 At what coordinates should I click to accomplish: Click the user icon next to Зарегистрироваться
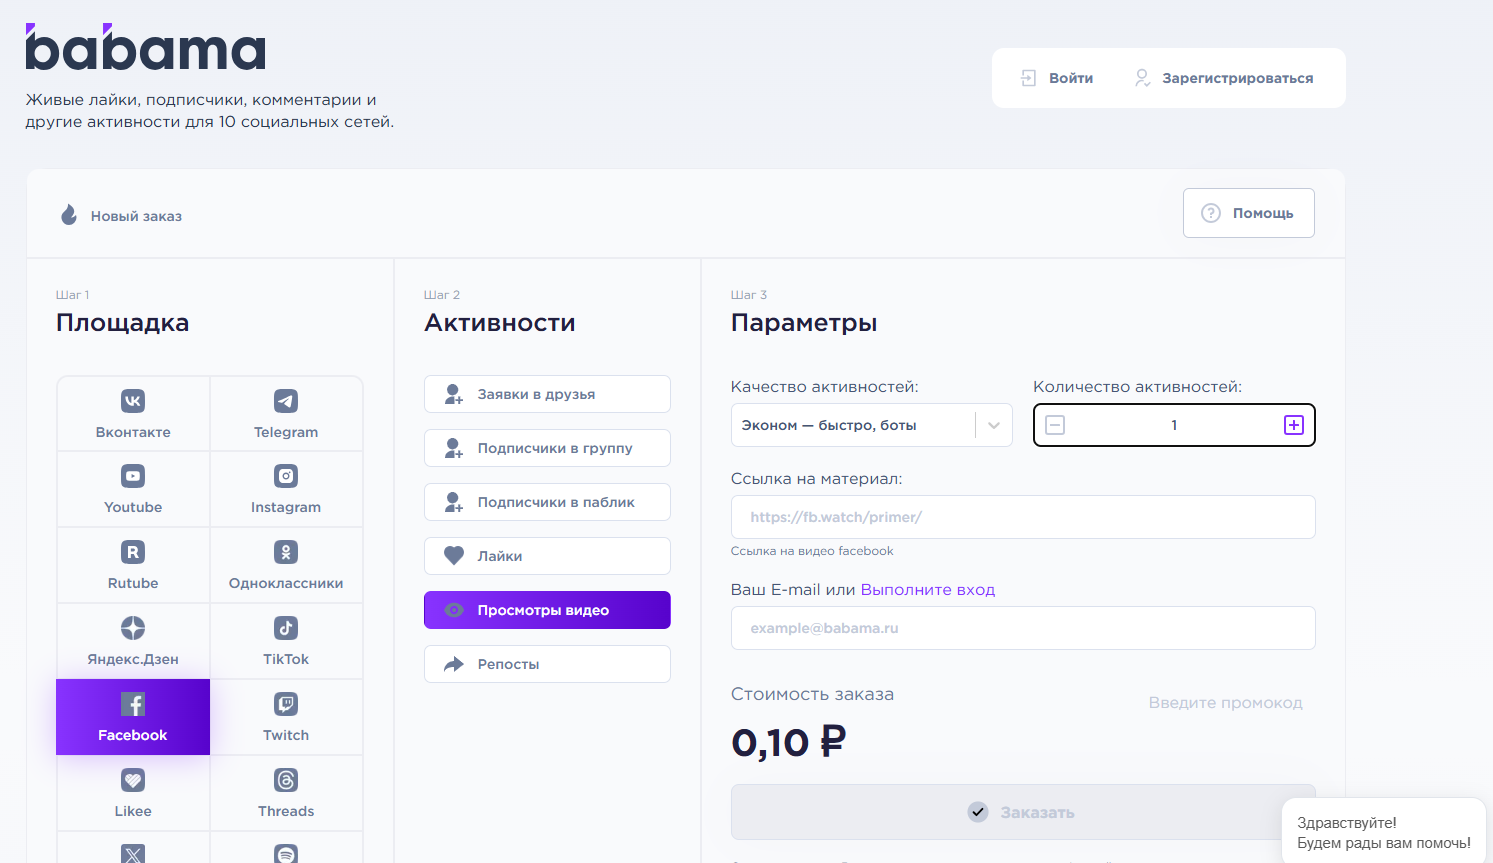point(1142,78)
